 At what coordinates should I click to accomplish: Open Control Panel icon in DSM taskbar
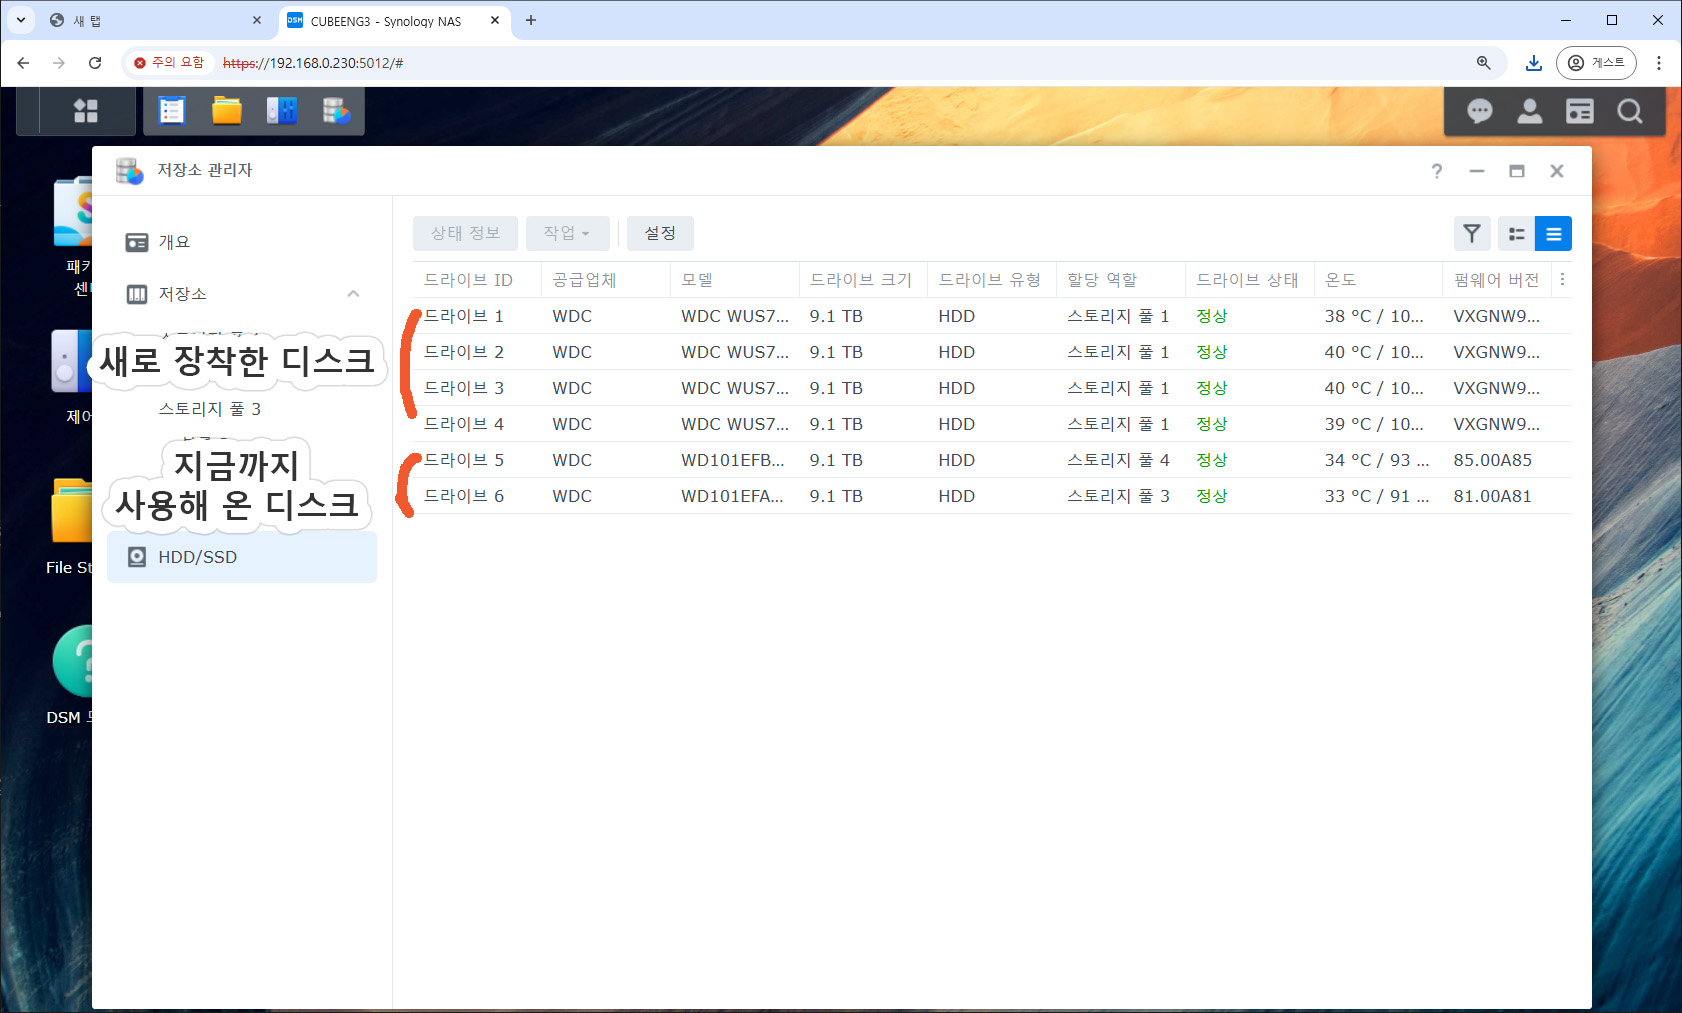[x=281, y=111]
